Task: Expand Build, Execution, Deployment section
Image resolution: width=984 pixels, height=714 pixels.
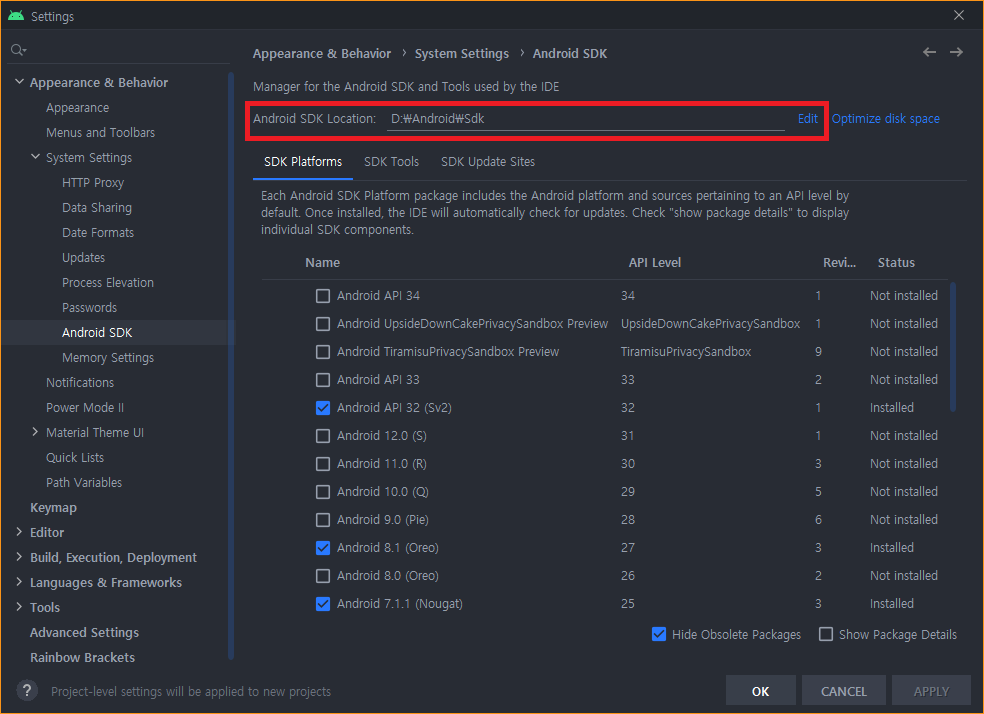Action: point(19,557)
